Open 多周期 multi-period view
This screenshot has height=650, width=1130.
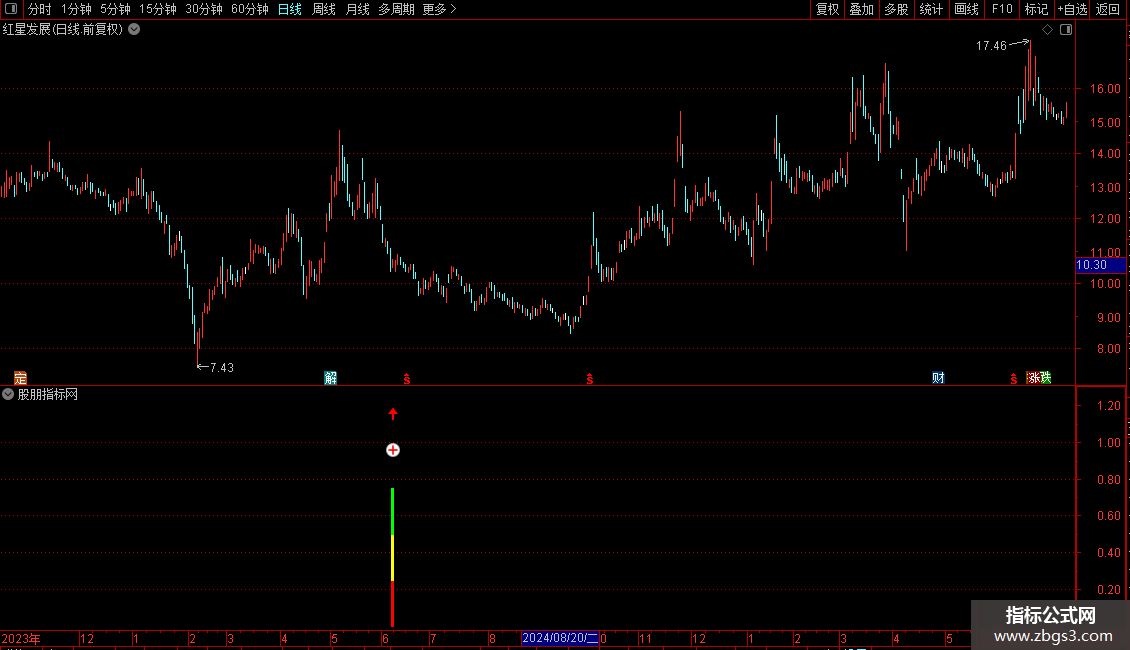click(x=396, y=9)
